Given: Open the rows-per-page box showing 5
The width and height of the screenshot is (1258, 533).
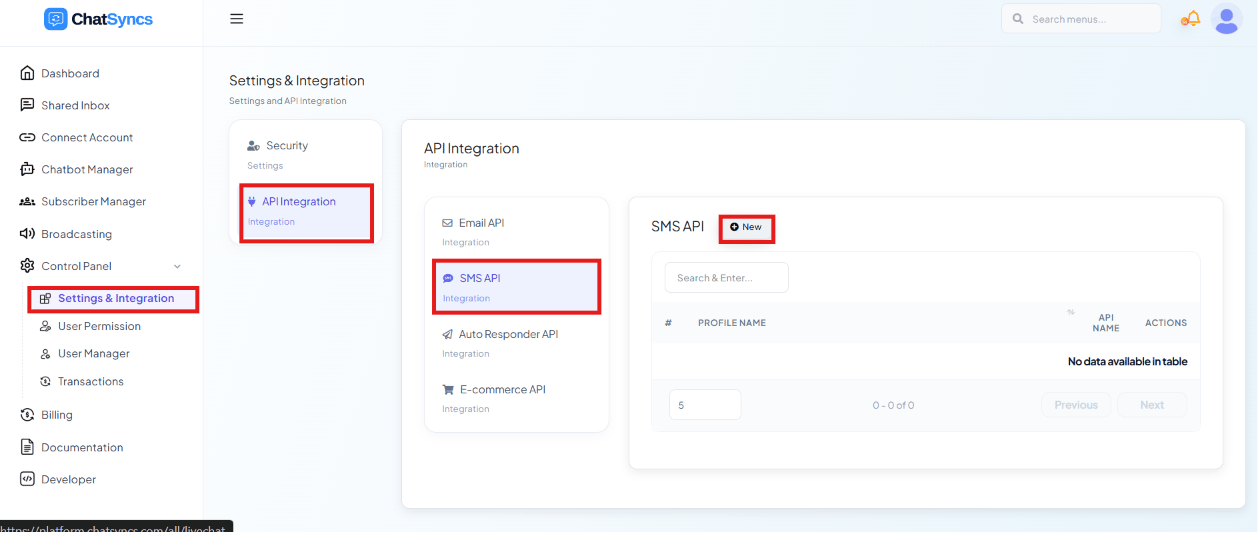Looking at the screenshot, I should 705,405.
